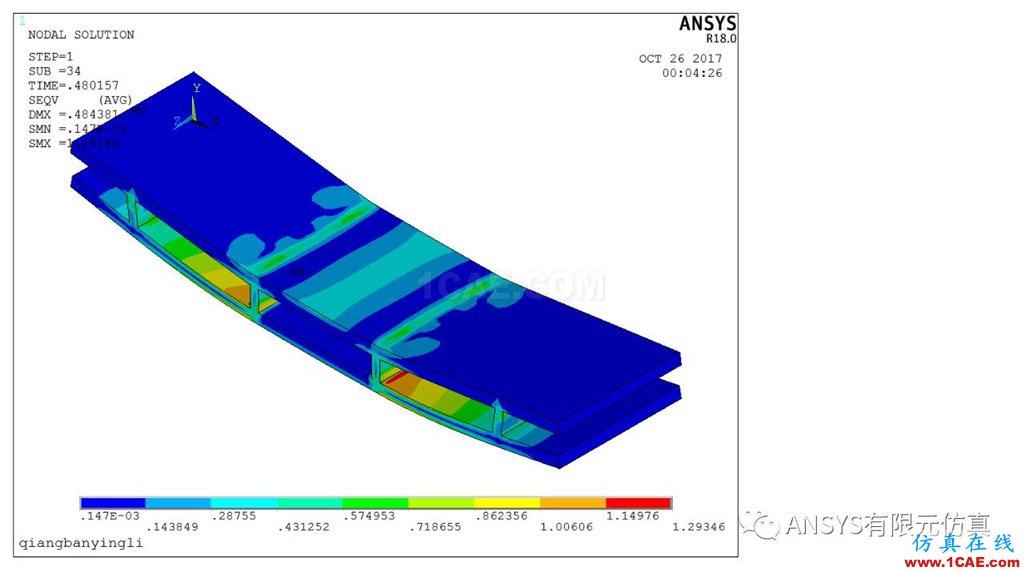Screen dimensions: 1024x570
Task: Click the .431252 legend value
Action: [303, 527]
